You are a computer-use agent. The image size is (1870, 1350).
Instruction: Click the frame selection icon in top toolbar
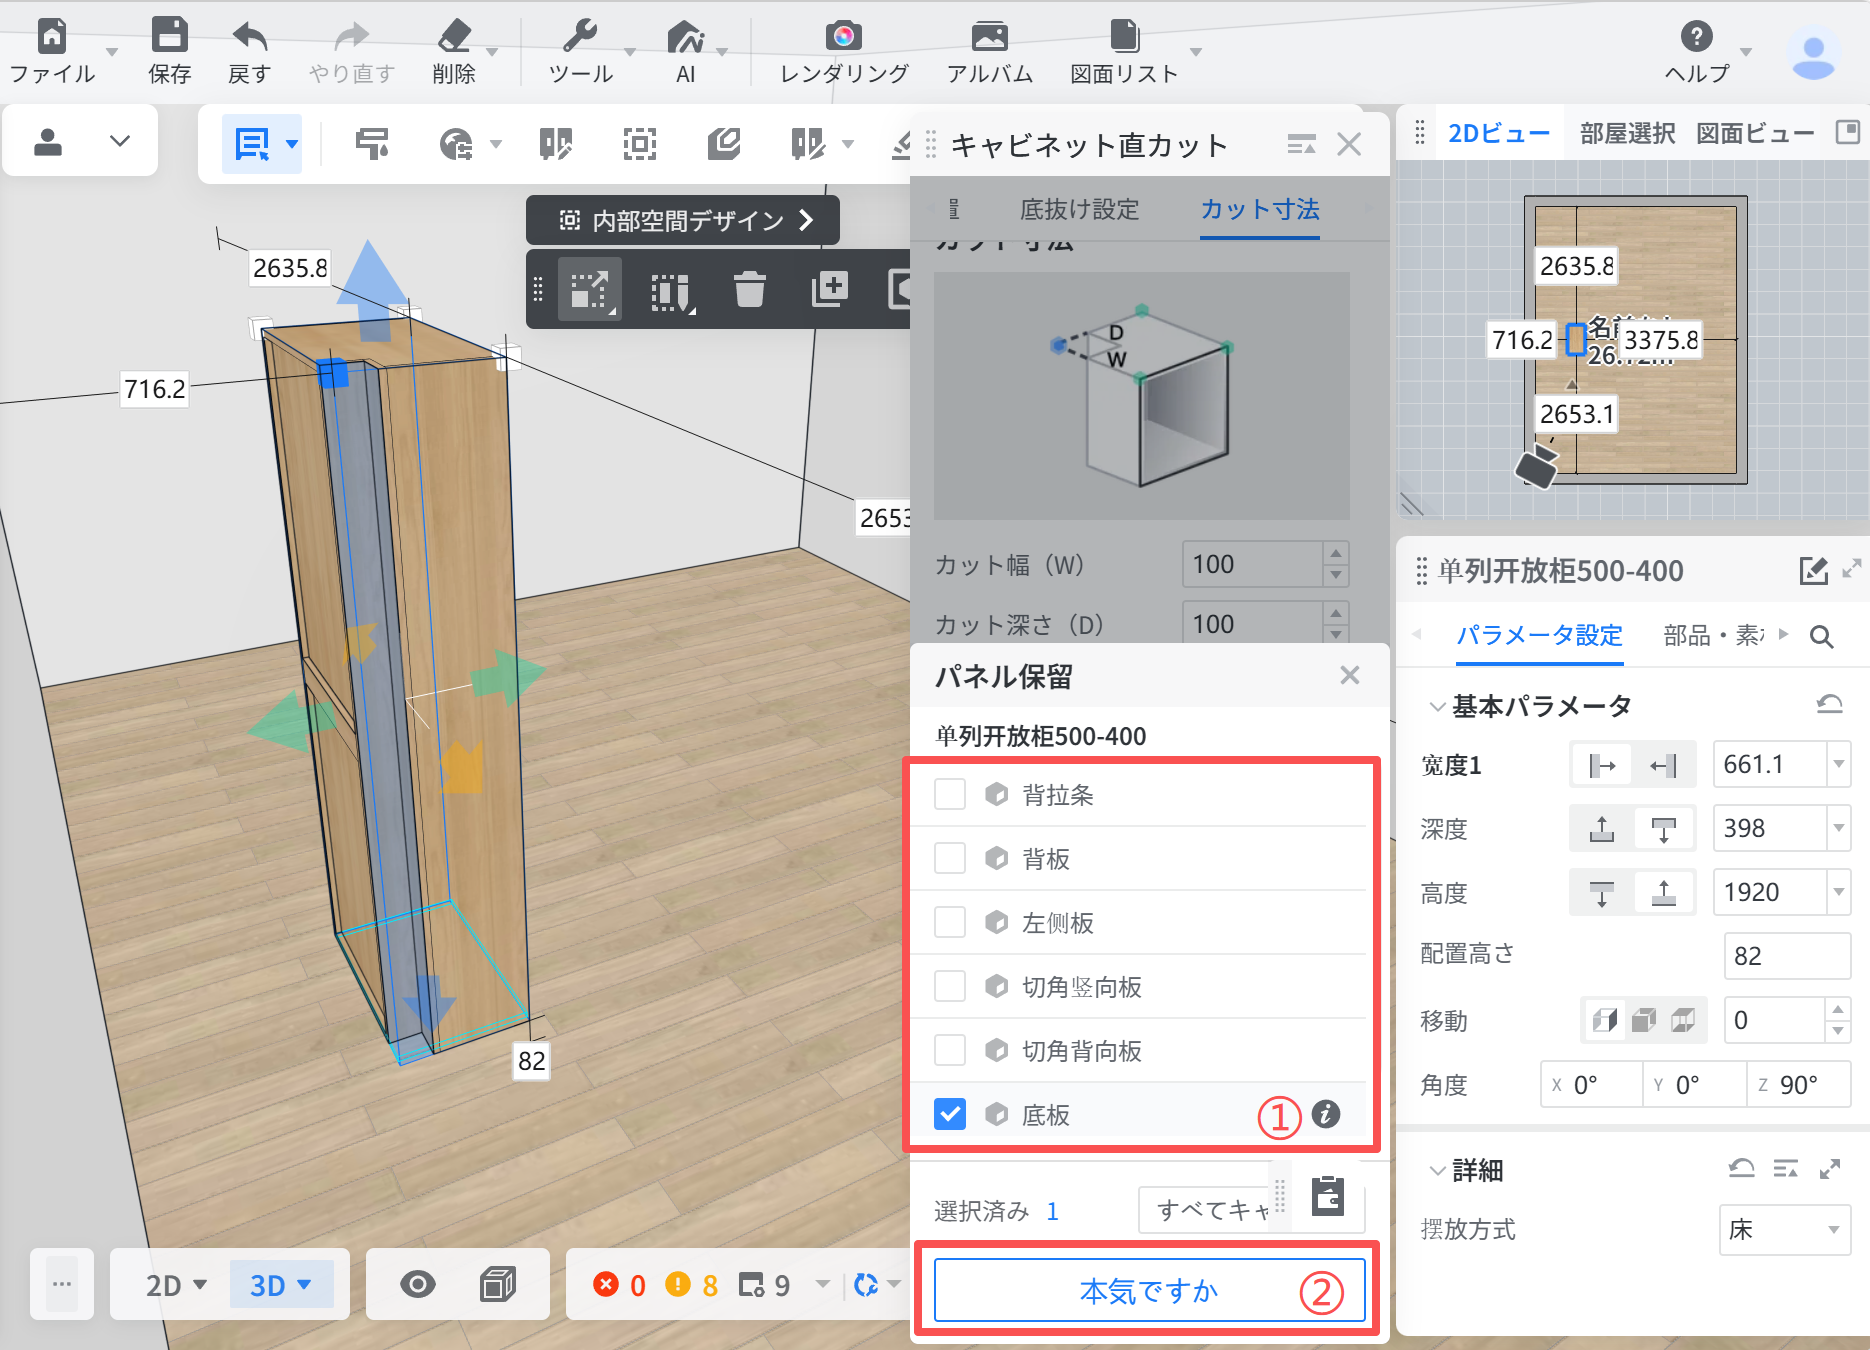[640, 144]
